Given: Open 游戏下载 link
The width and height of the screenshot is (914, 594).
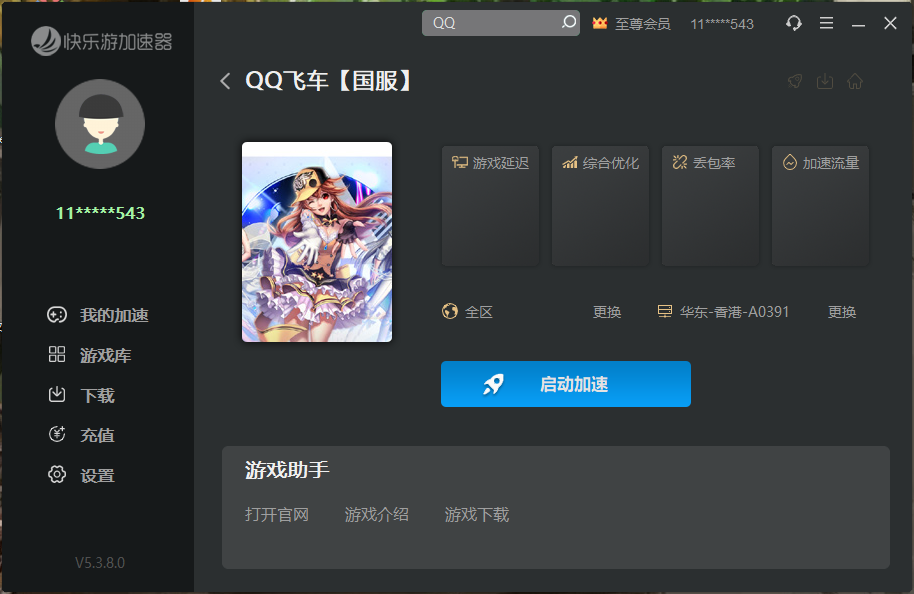Looking at the screenshot, I should coord(477,515).
